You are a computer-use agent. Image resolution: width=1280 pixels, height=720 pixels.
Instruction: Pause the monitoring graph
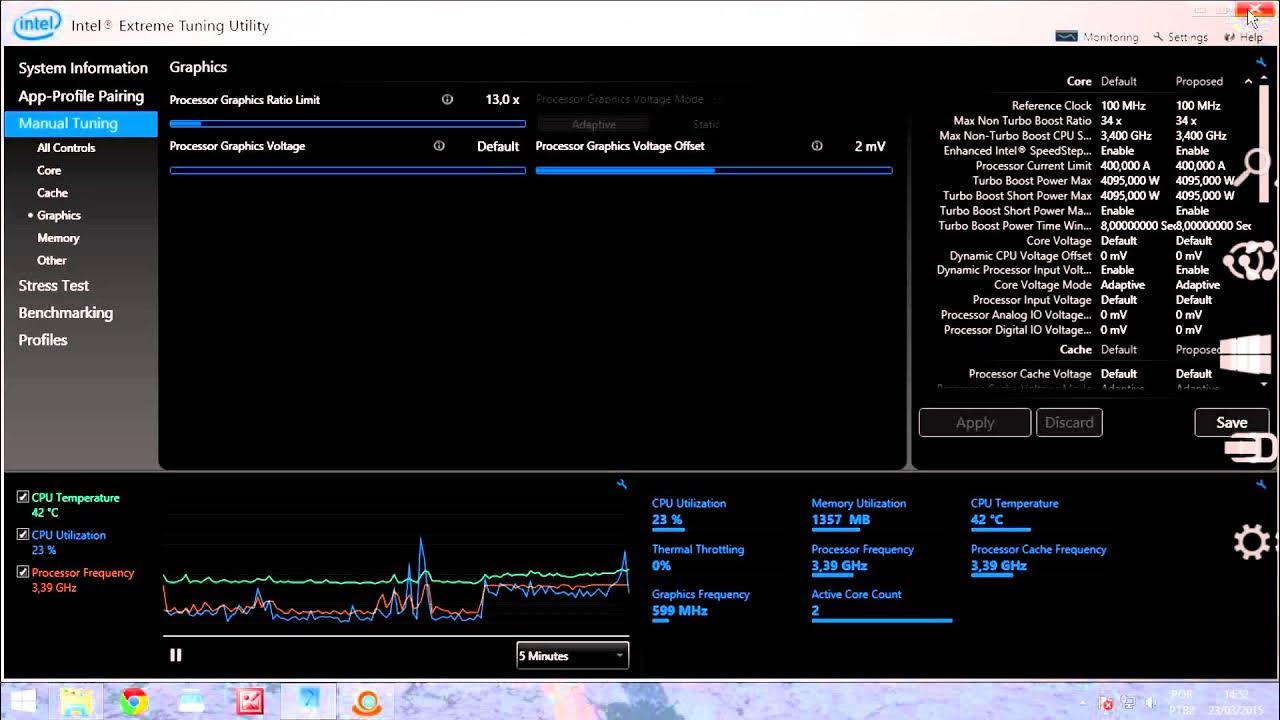click(x=176, y=655)
